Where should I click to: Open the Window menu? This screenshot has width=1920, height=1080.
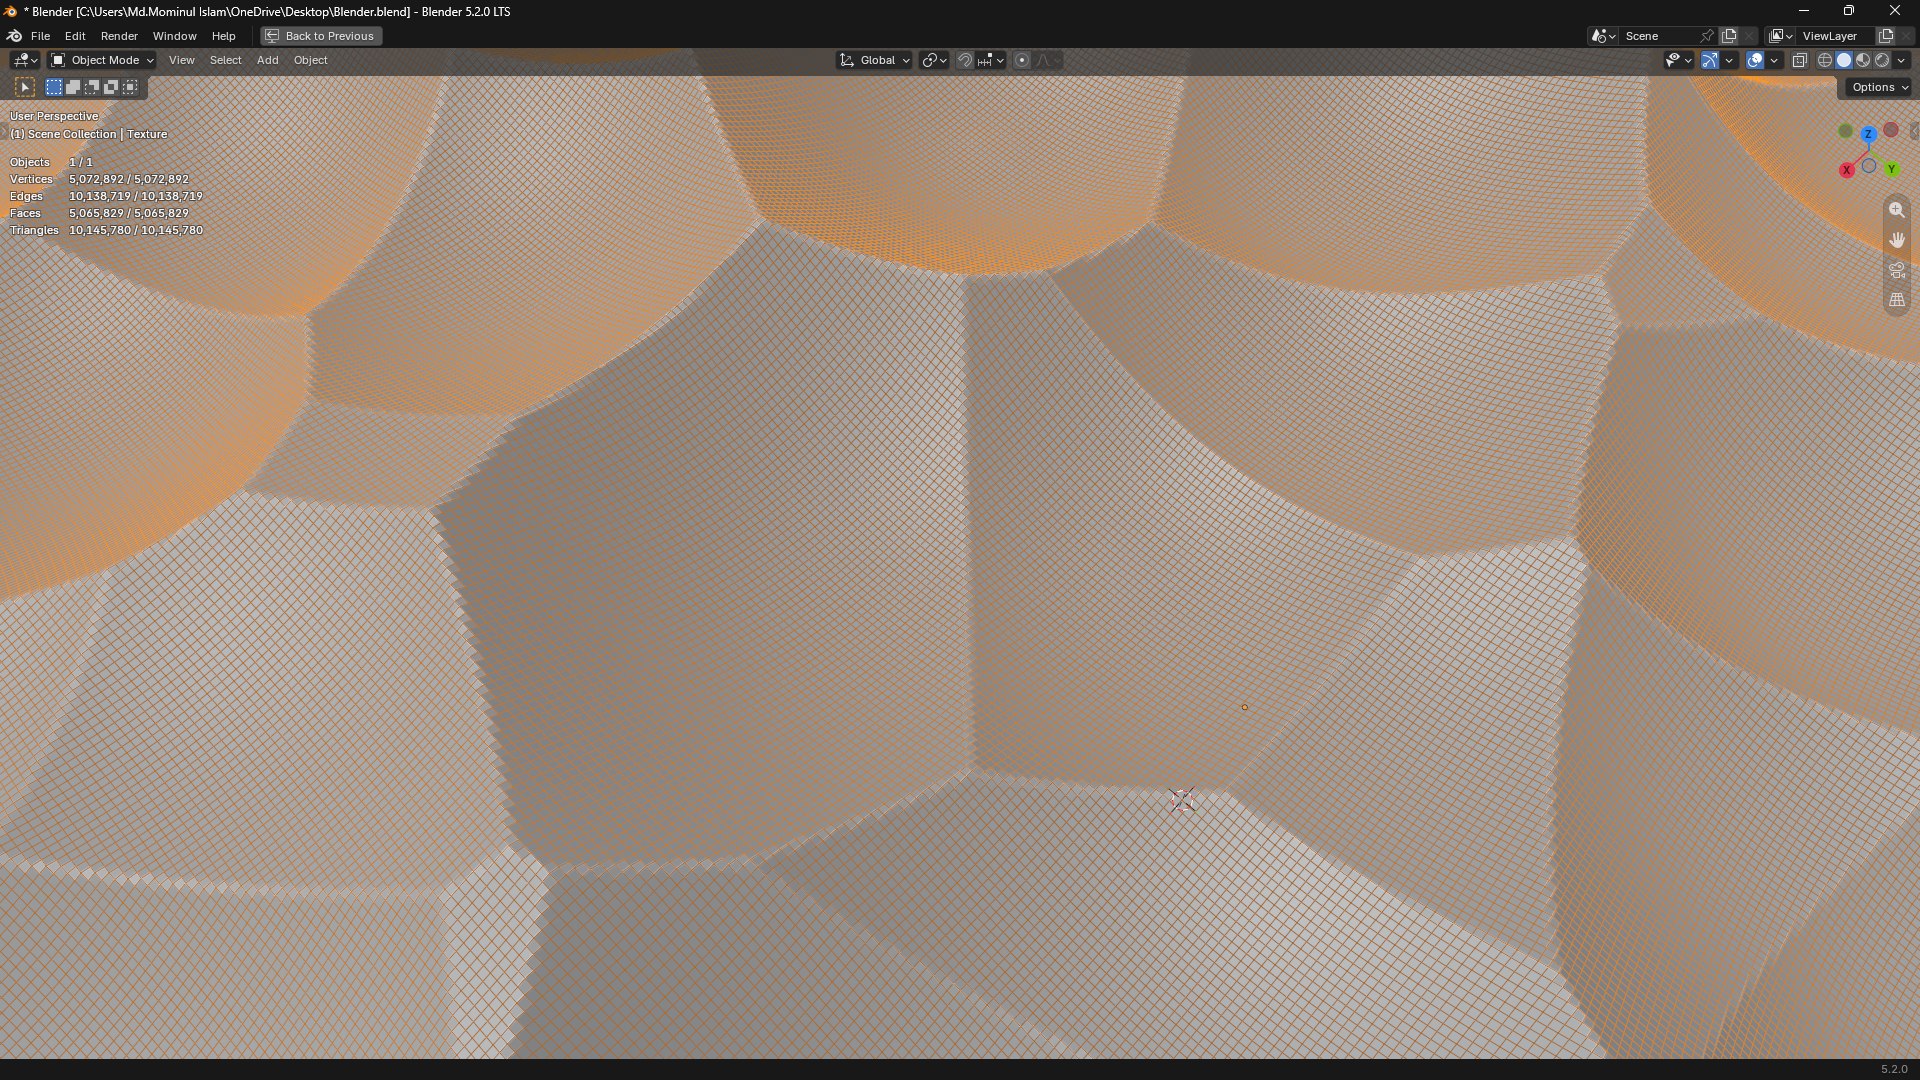point(174,36)
